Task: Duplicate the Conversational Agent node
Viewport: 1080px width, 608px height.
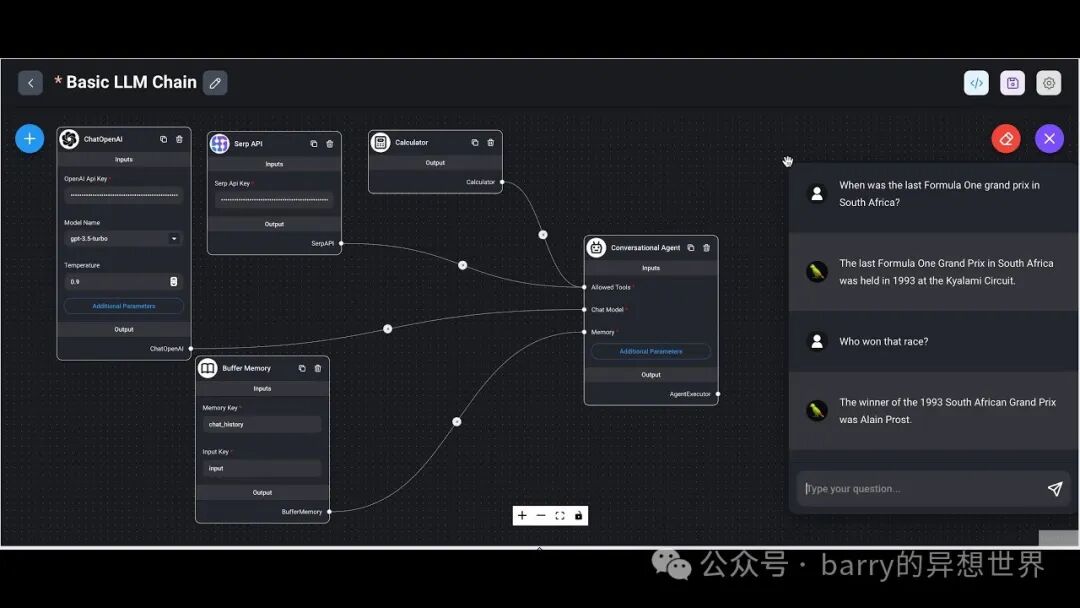Action: coord(691,248)
